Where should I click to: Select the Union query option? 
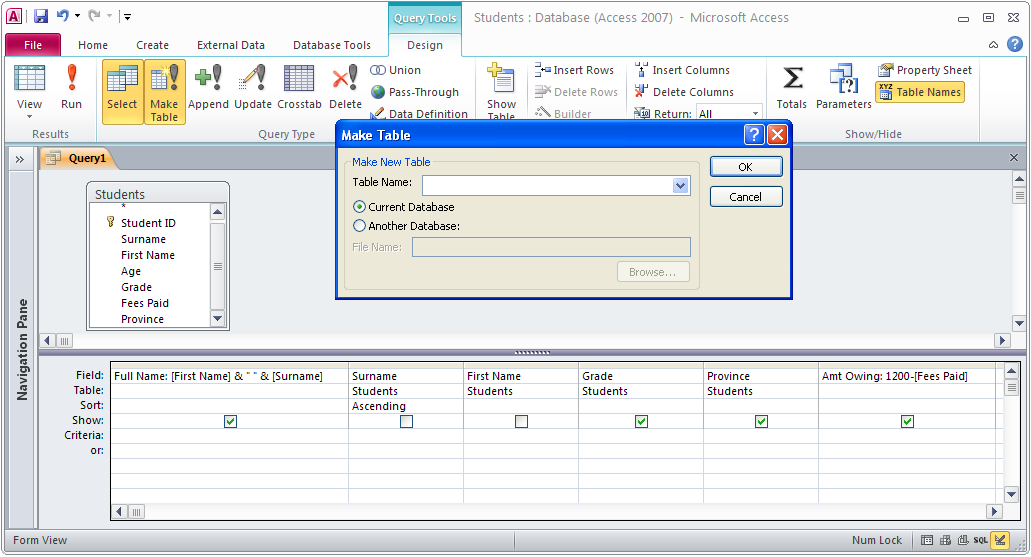point(396,70)
